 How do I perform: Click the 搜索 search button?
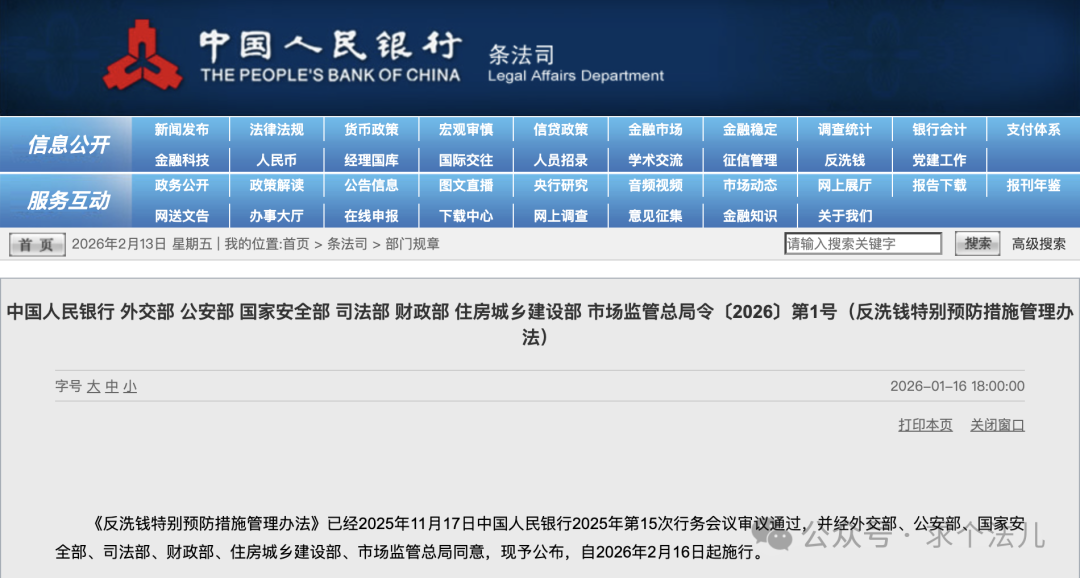pos(977,244)
